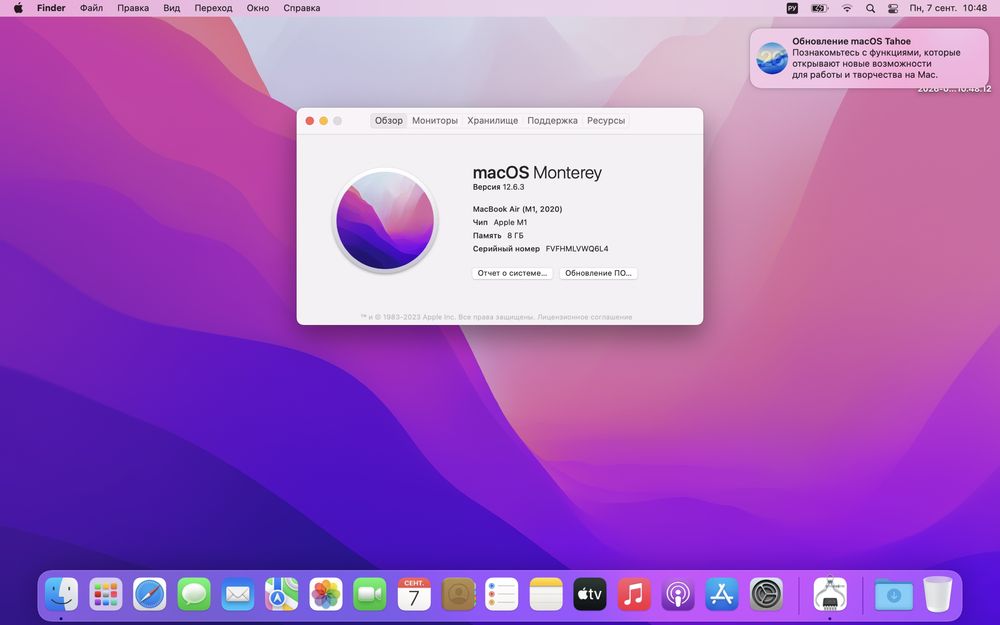
Task: Launch Reminders from the Dock
Action: 502,594
